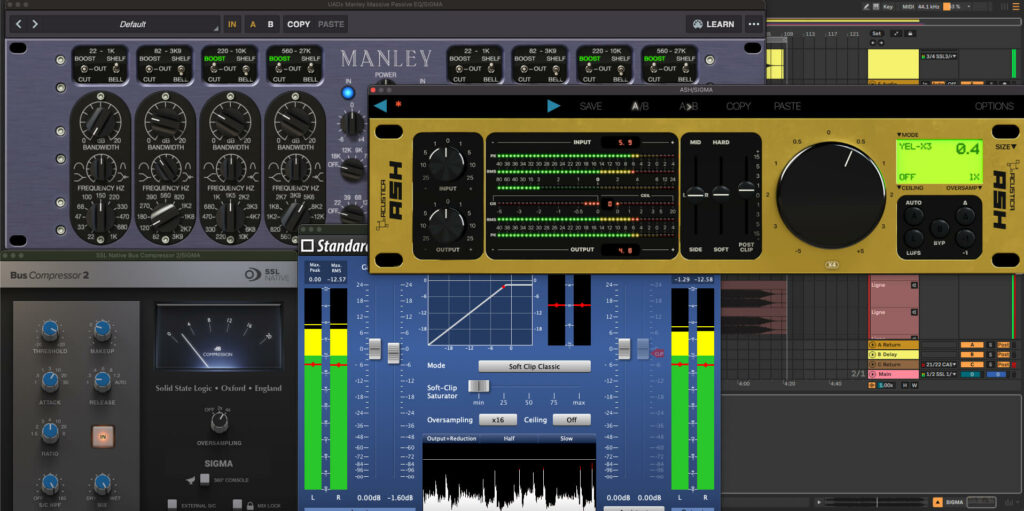Image resolution: width=1024 pixels, height=511 pixels.
Task: Adjust the bandwidth knob of left 560-27K band
Action: click(x=294, y=169)
